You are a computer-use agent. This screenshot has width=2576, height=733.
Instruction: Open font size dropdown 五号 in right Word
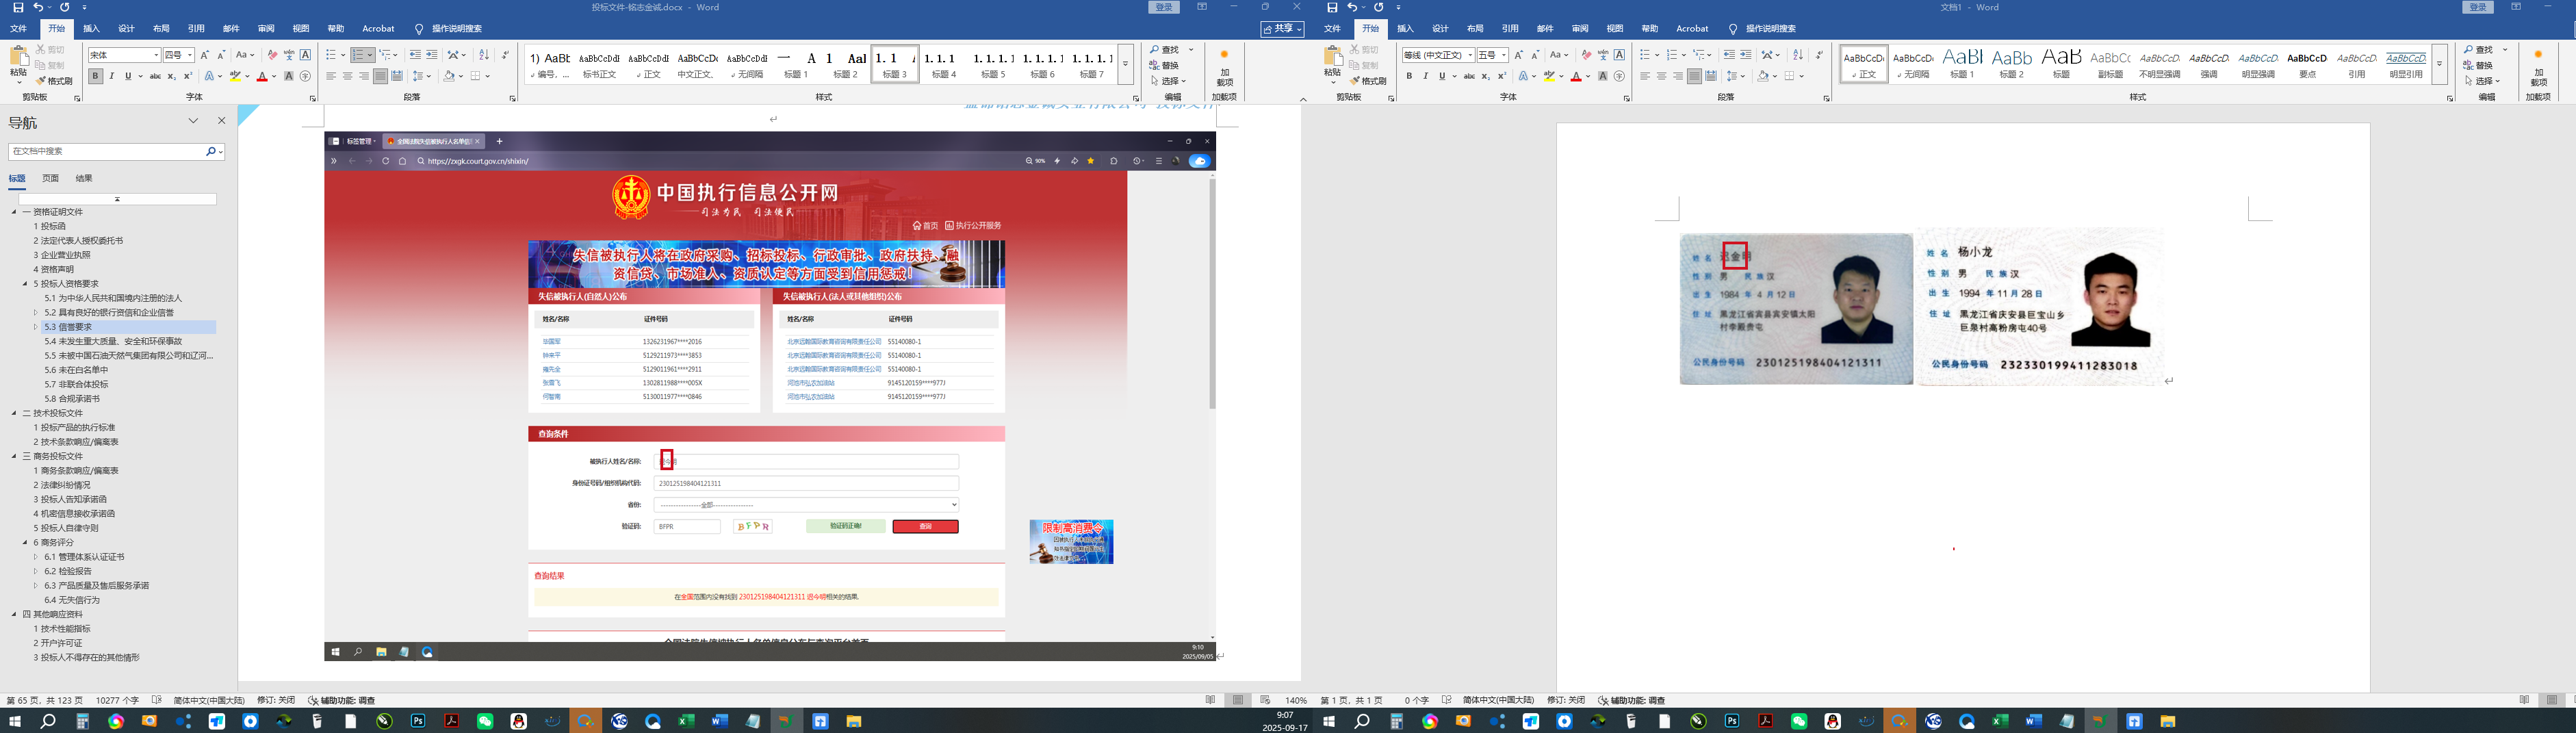pyautogui.click(x=1503, y=55)
